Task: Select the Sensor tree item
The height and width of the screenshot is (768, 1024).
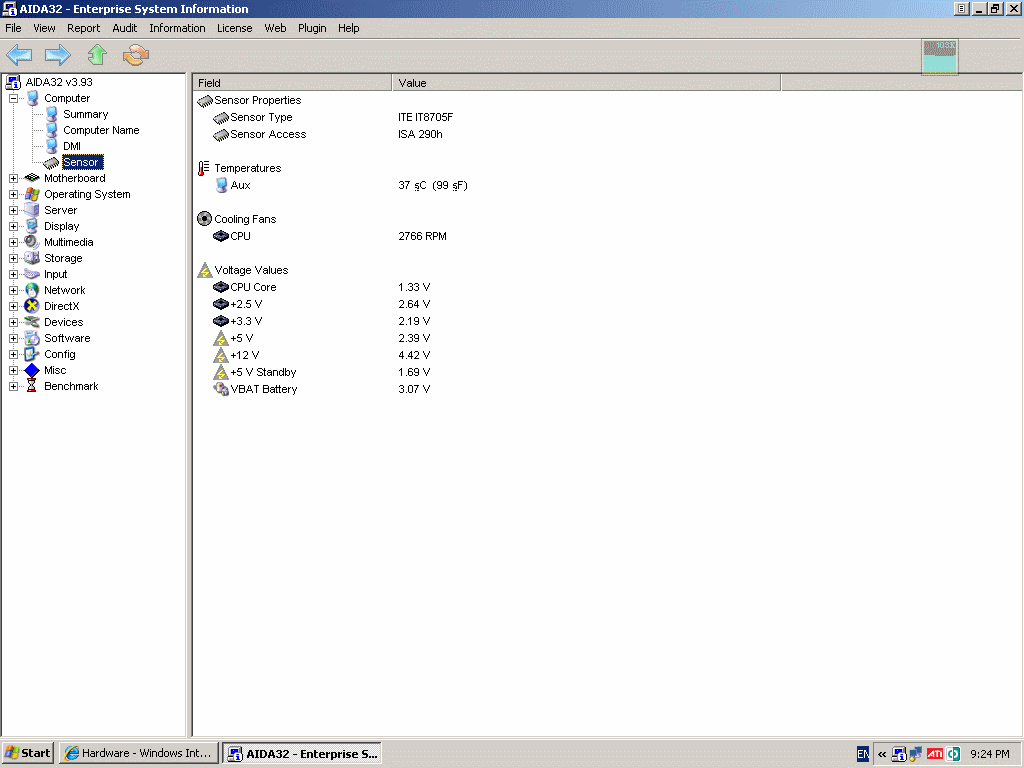Action: point(81,162)
